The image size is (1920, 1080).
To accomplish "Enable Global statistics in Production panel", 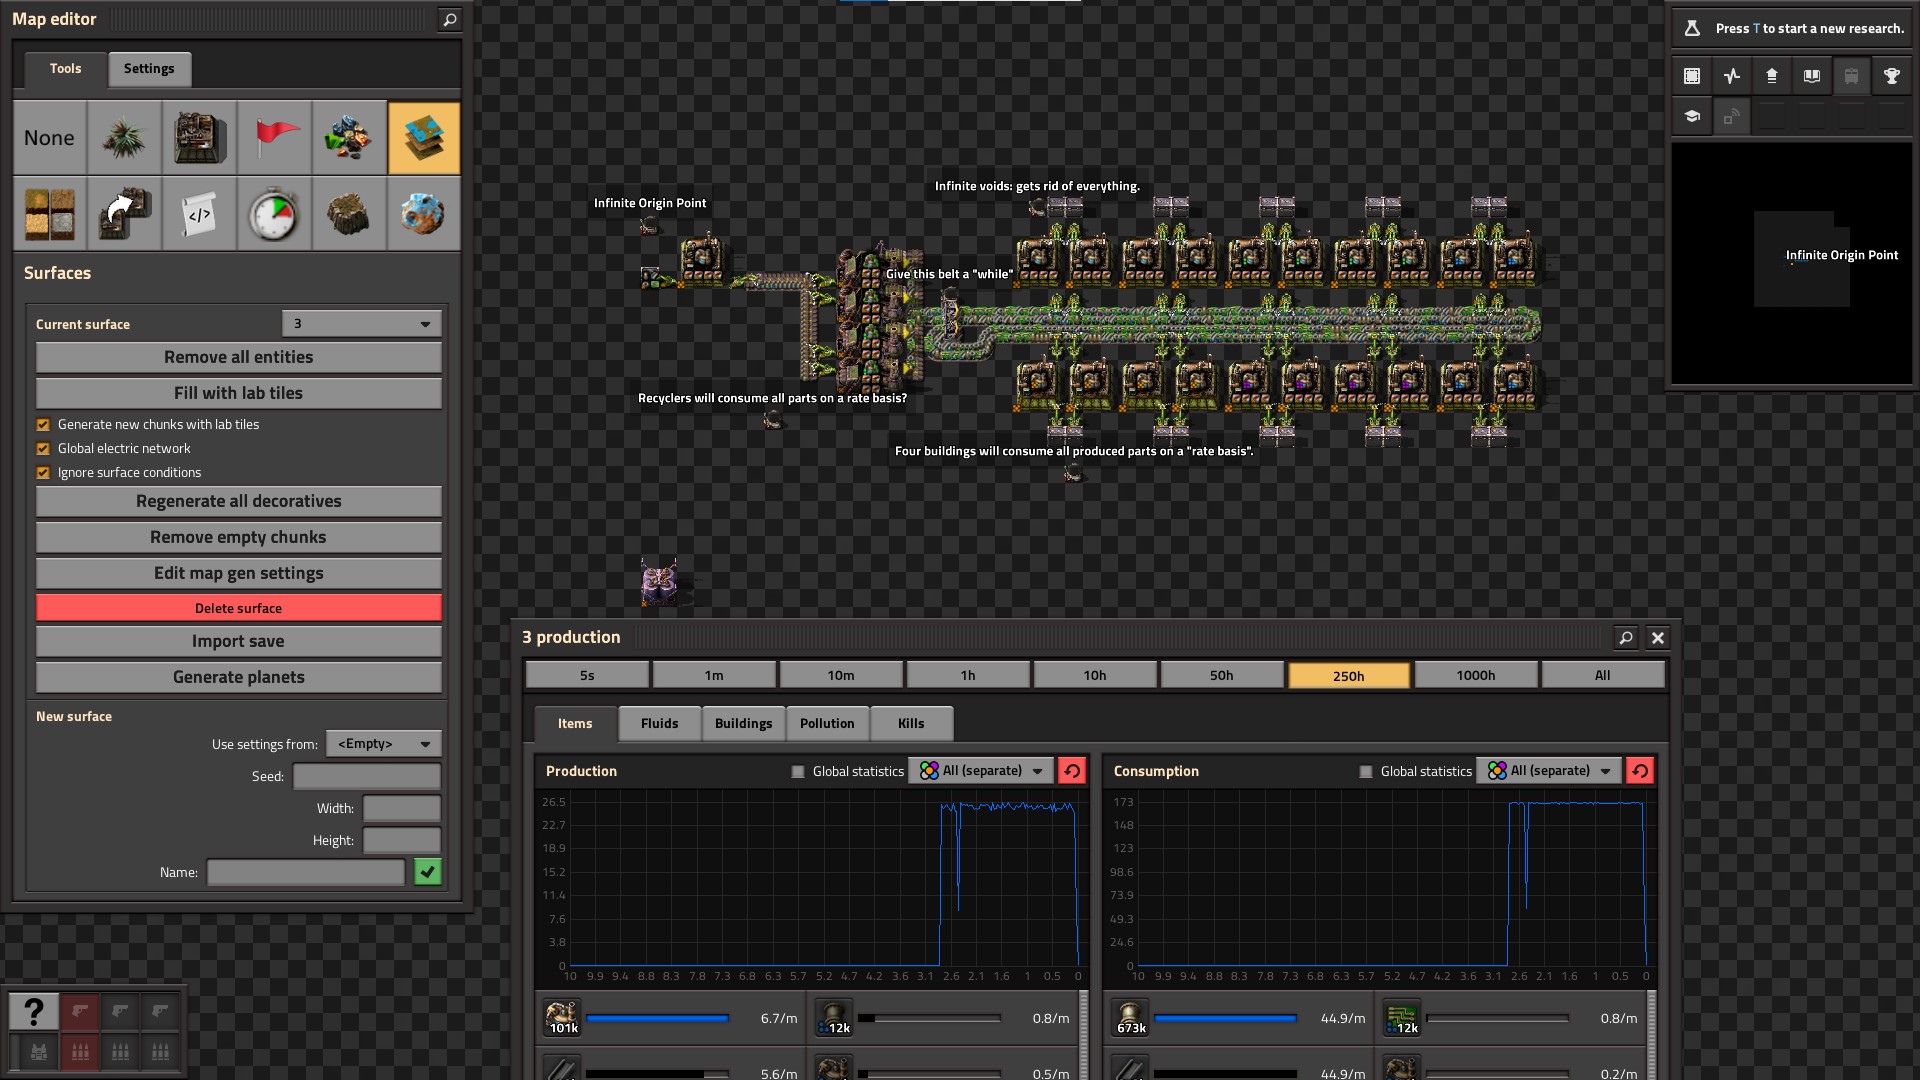I will click(798, 772).
